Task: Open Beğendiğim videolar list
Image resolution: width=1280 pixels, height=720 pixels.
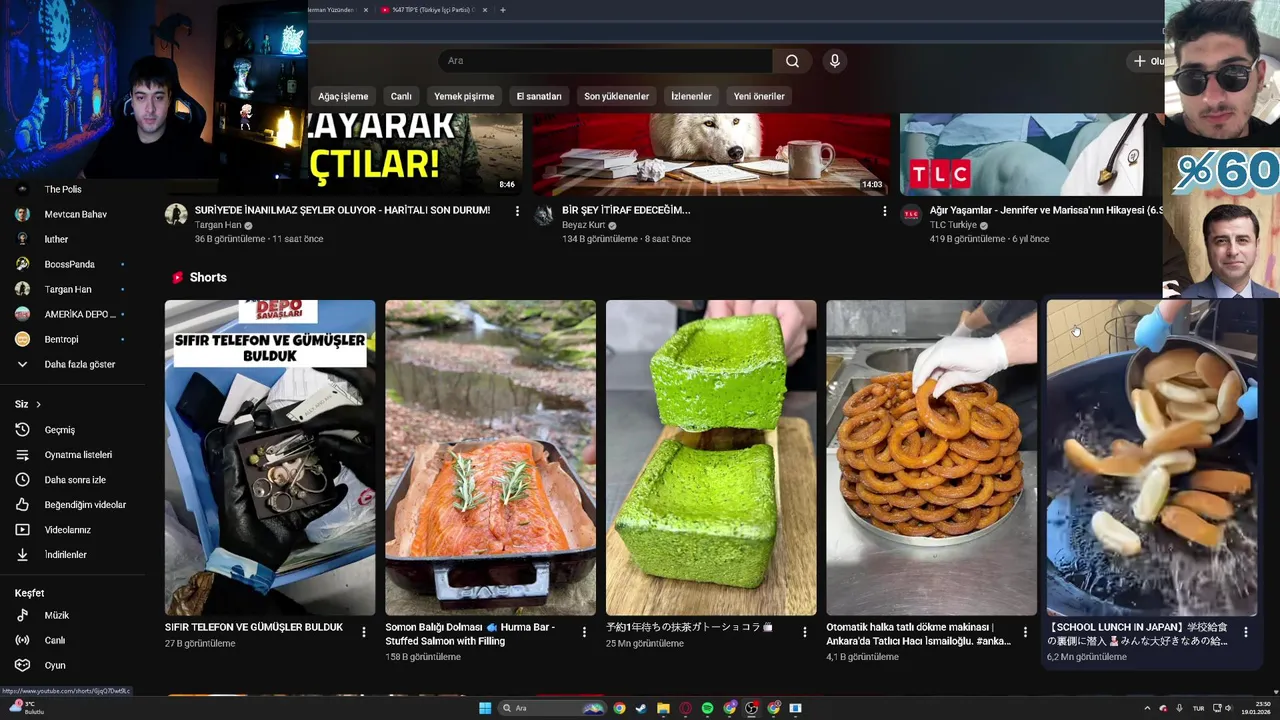Action: coord(85,505)
